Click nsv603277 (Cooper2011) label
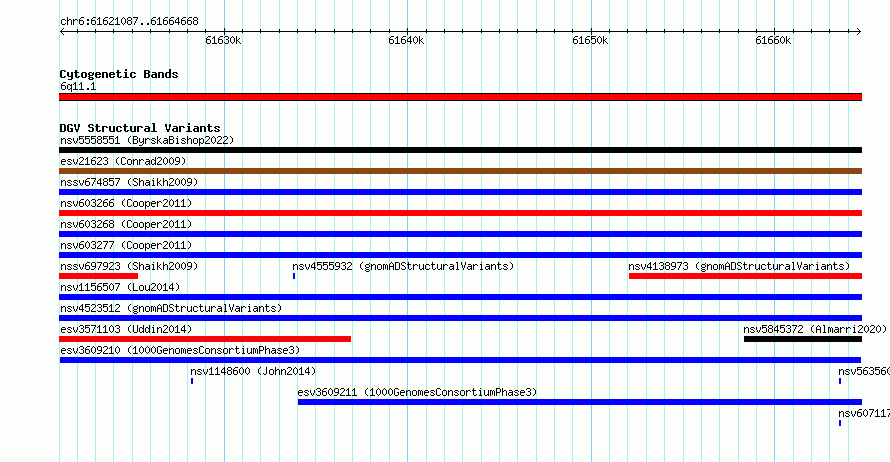 126,245
